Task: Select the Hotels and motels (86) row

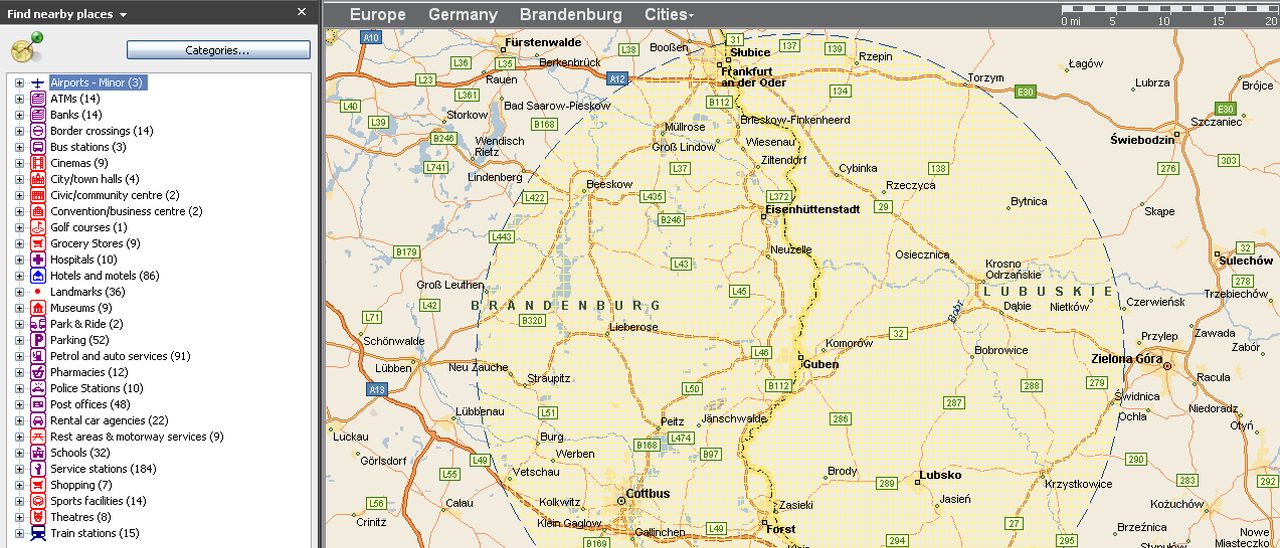Action: pyautogui.click(x=105, y=276)
